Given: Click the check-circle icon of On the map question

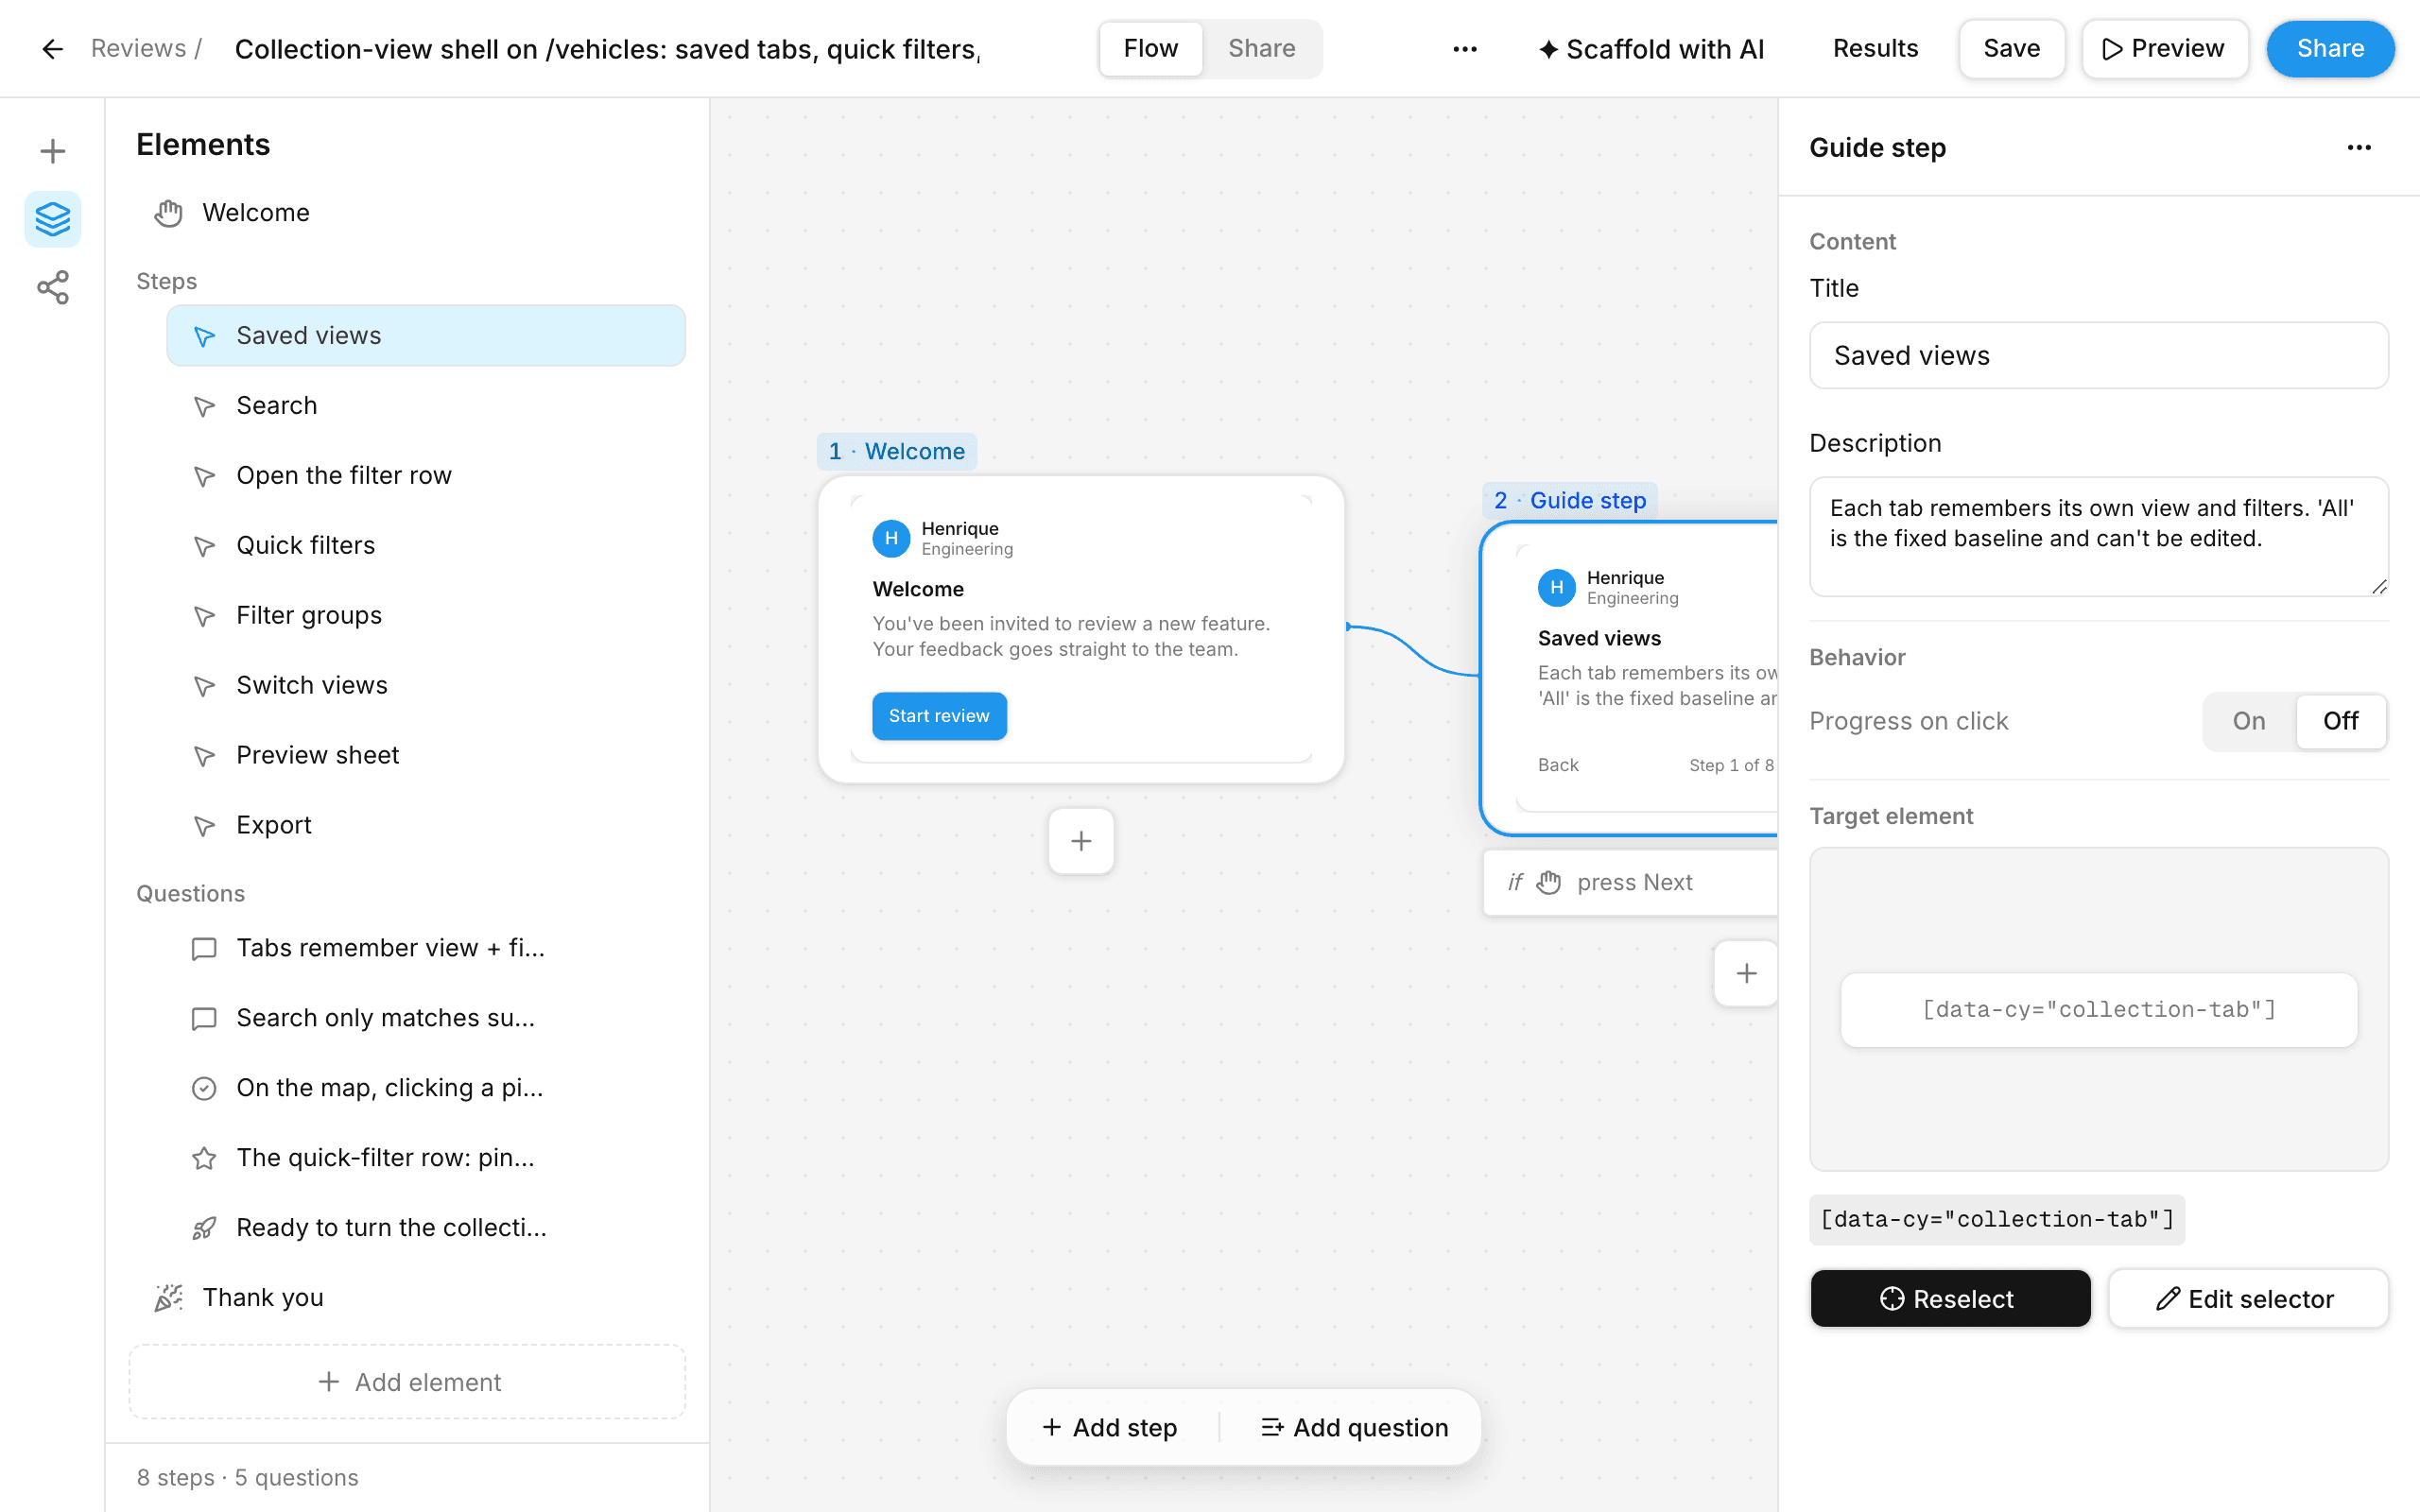Looking at the screenshot, I should pyautogui.click(x=204, y=1088).
